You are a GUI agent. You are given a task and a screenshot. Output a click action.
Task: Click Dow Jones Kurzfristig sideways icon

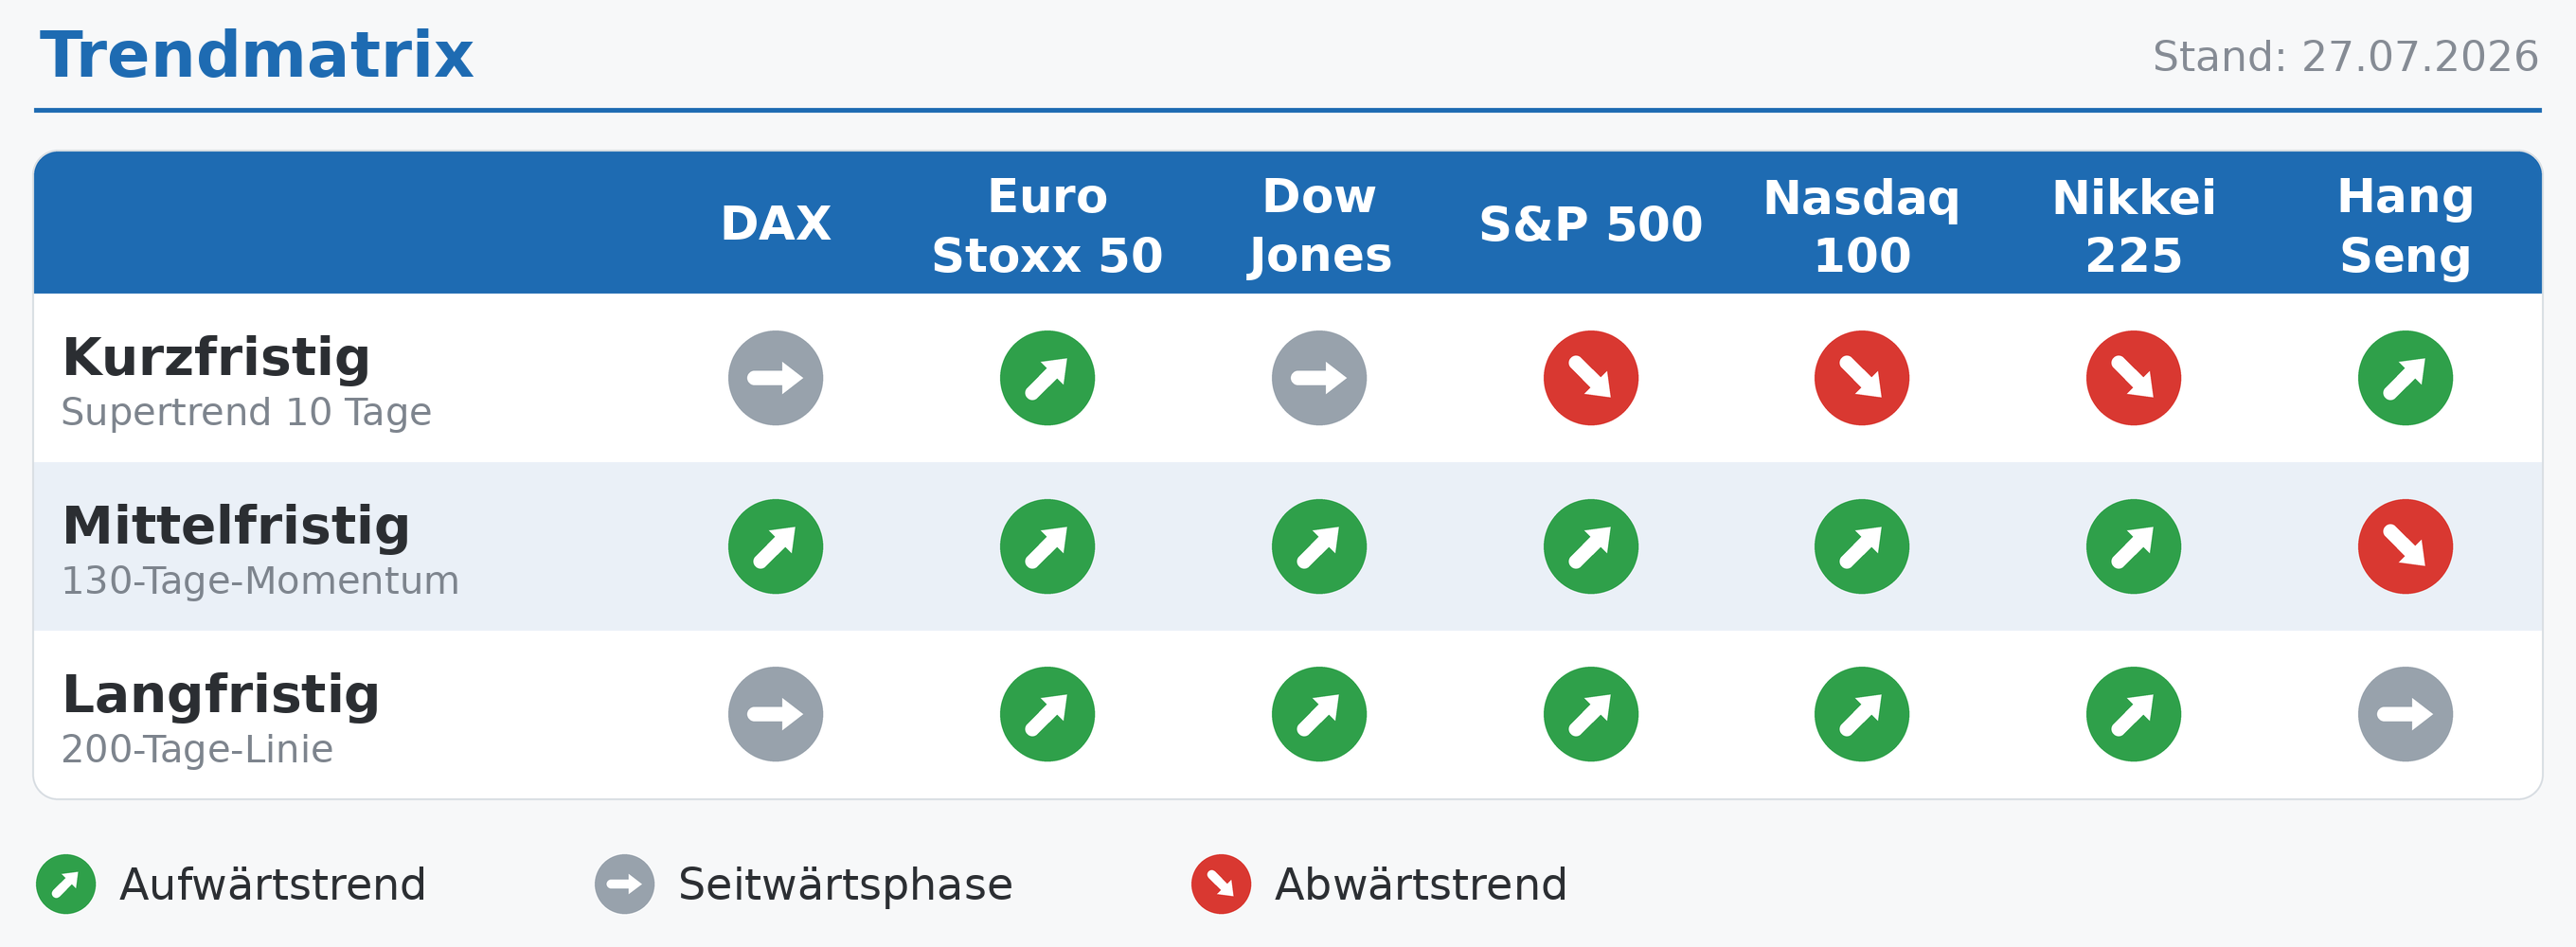[x=1318, y=378]
